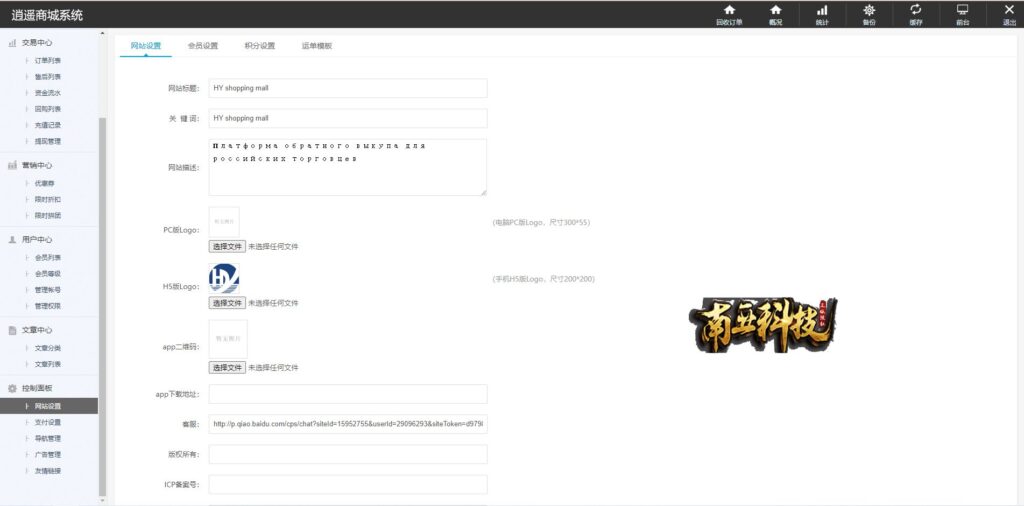Click the PC版Logo placeholder image
This screenshot has height=506, width=1024.
tap(224, 222)
